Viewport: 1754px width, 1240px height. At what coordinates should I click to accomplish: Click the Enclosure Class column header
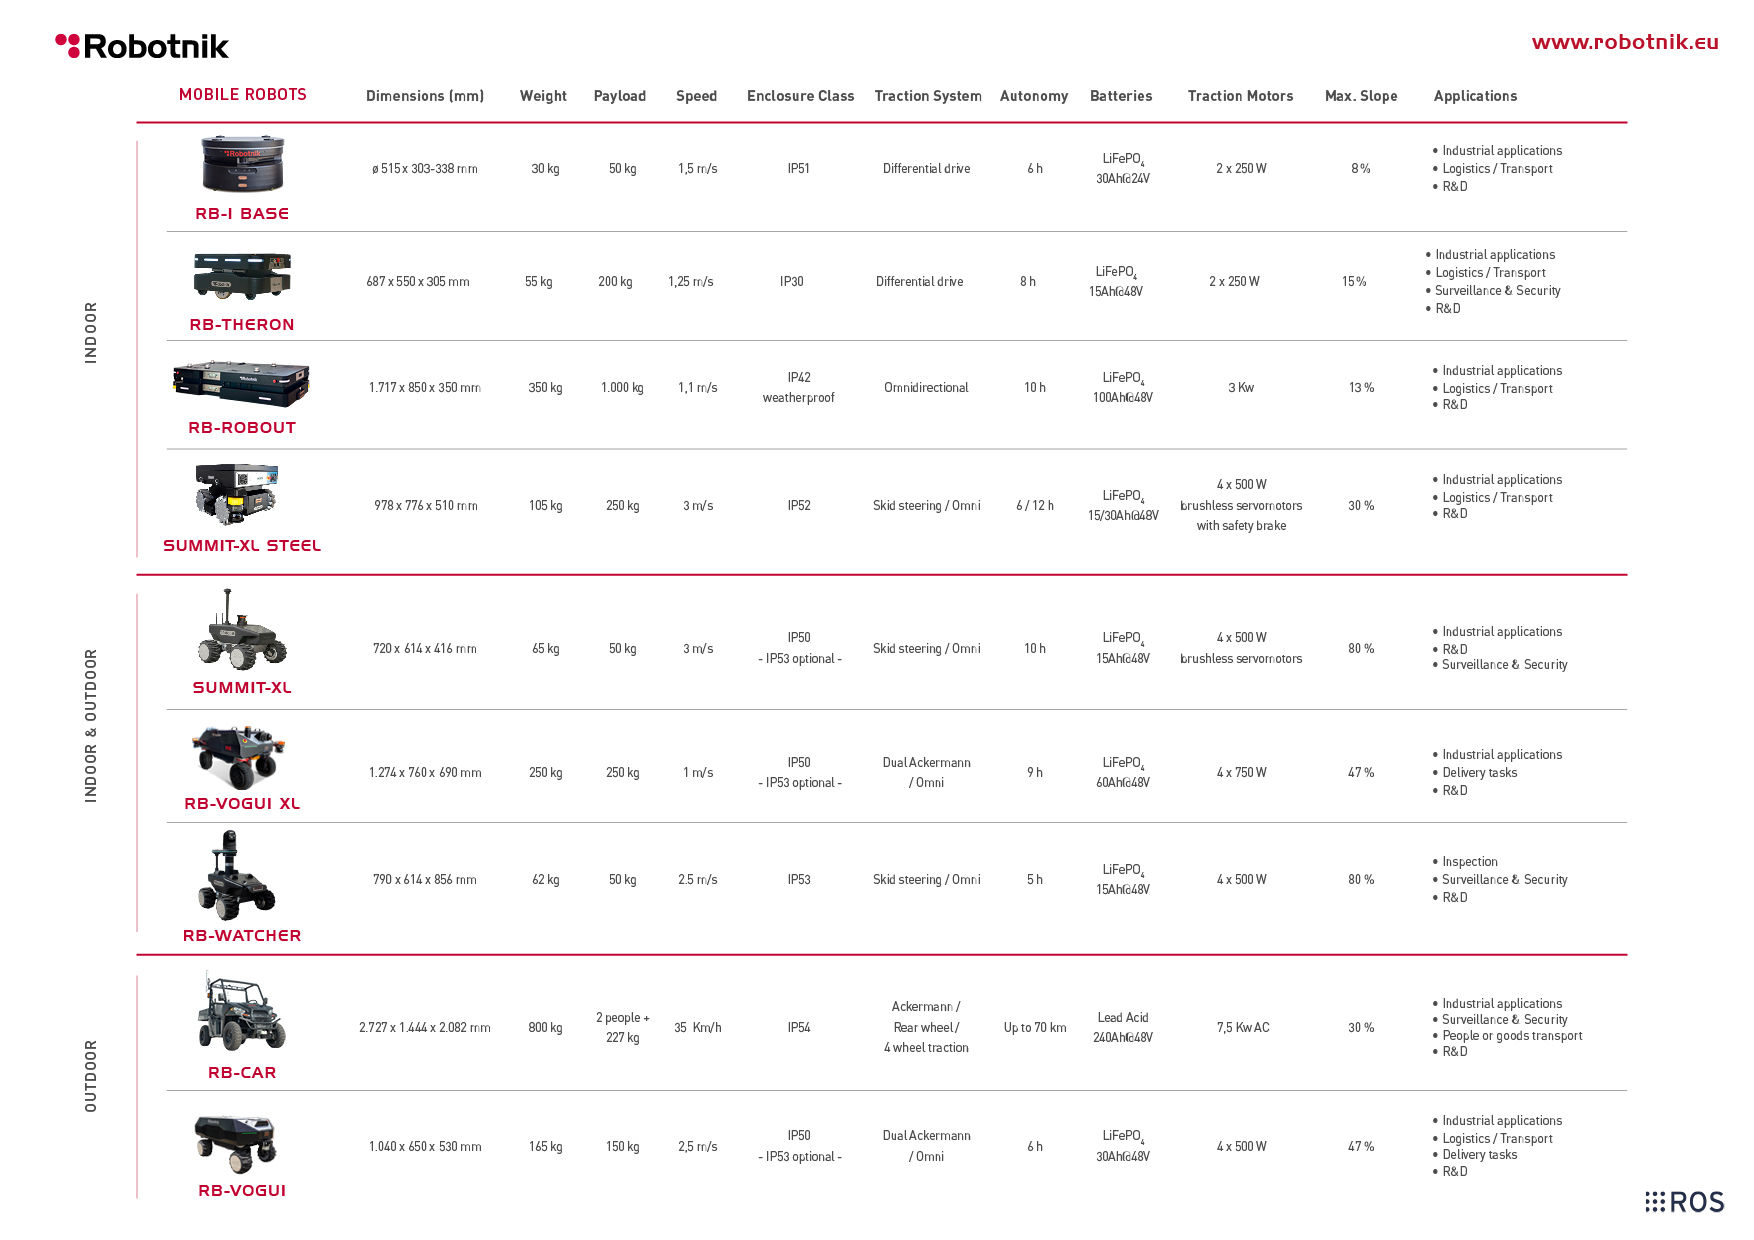click(x=800, y=96)
